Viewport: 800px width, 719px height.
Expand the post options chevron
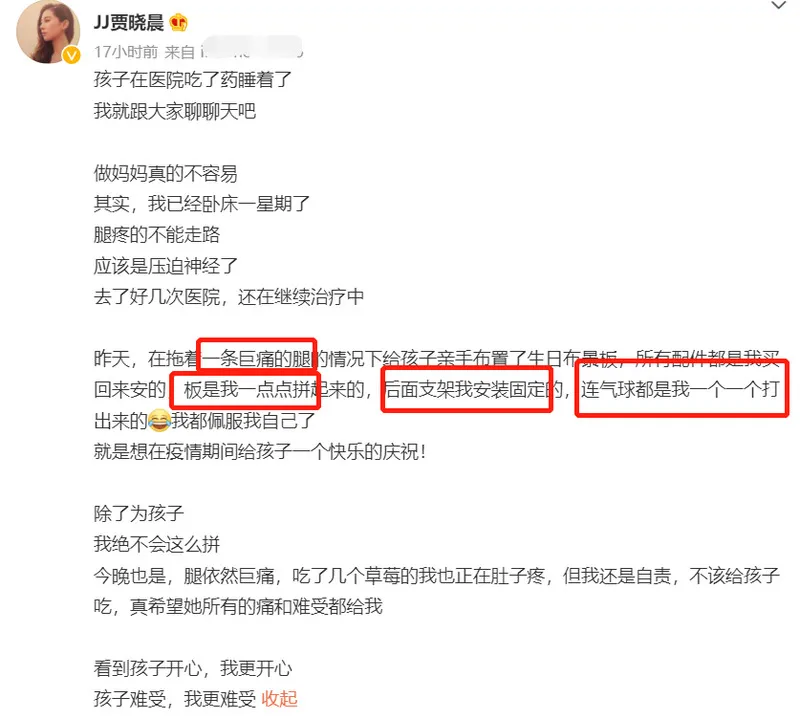click(778, 6)
